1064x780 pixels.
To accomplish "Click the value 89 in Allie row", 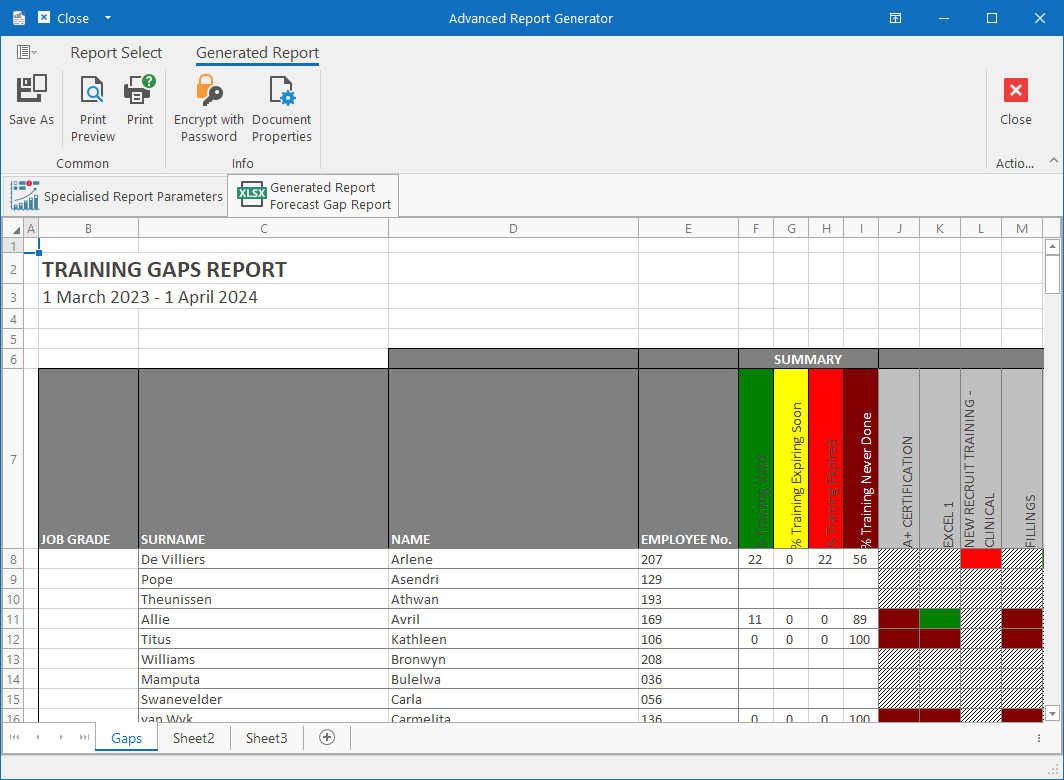I will click(x=860, y=619).
